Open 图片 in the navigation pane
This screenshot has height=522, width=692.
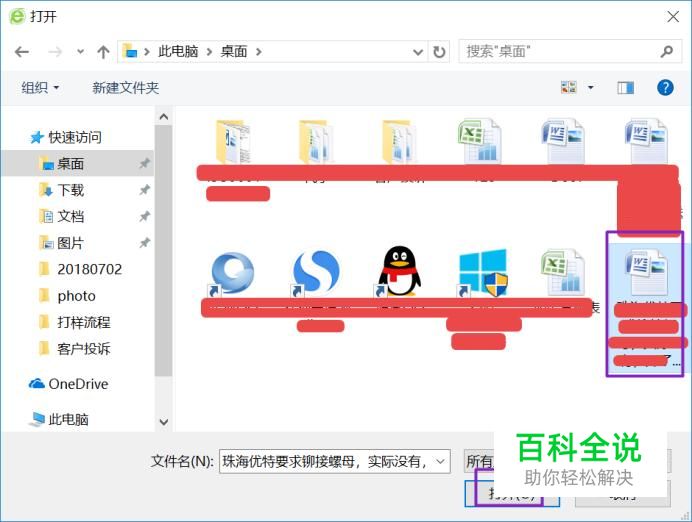(x=62, y=243)
